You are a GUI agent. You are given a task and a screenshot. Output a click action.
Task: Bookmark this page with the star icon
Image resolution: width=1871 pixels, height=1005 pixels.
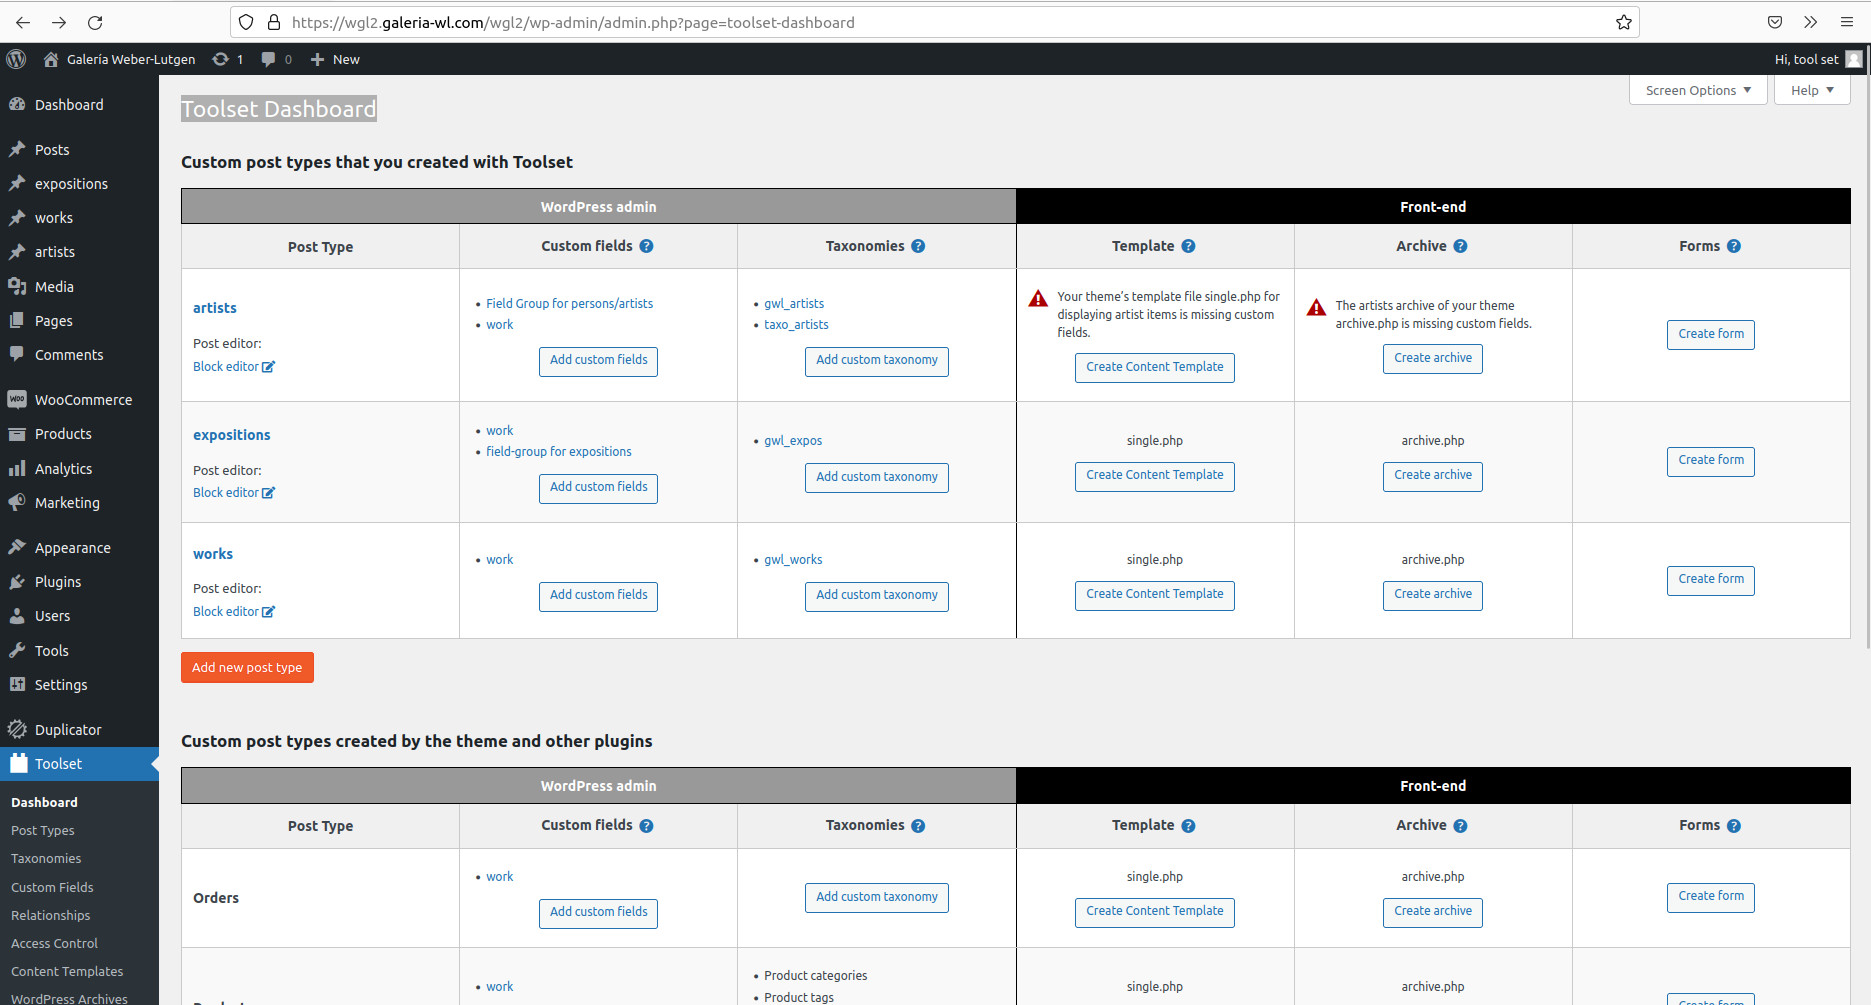click(x=1624, y=22)
